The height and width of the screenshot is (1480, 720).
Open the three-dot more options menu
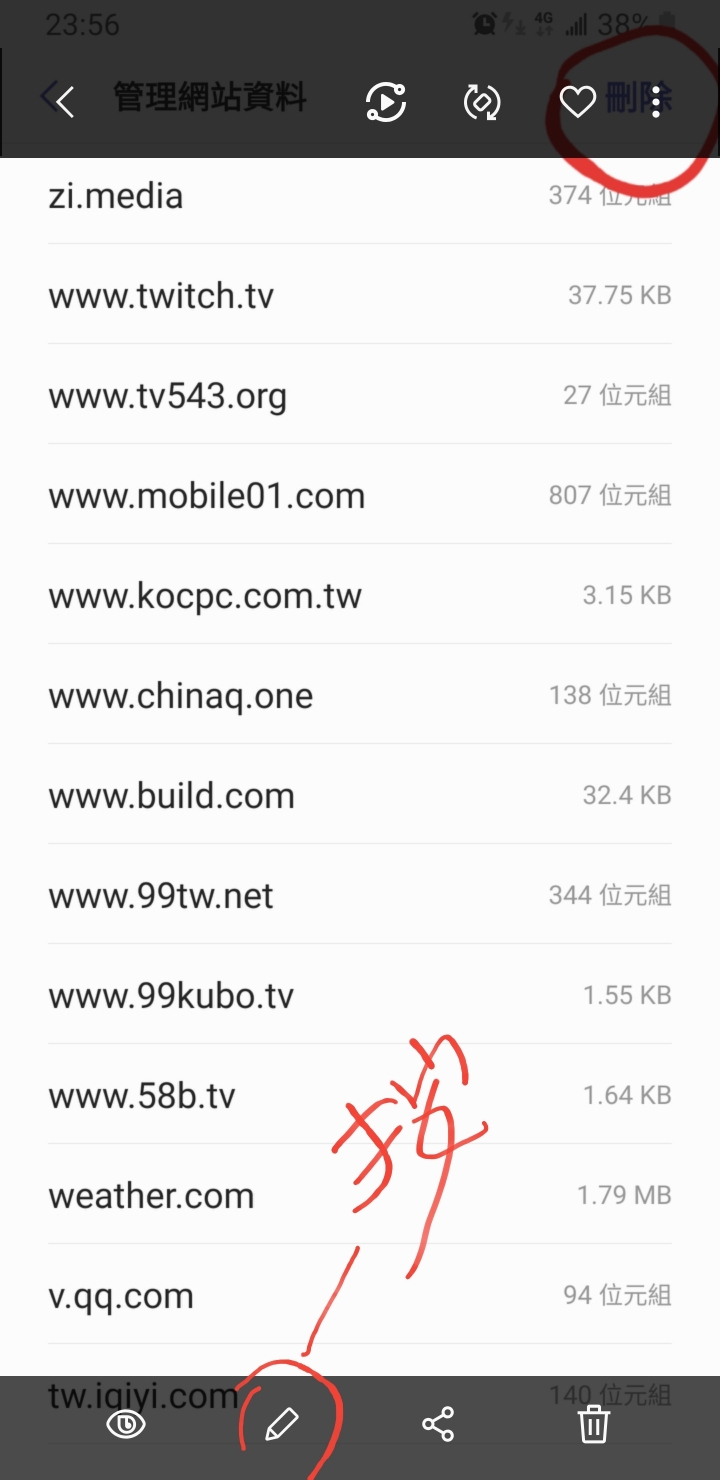point(656,101)
